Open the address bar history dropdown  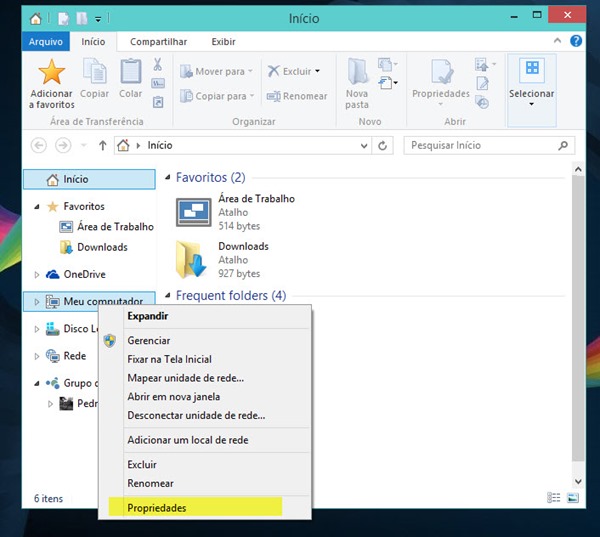point(364,146)
